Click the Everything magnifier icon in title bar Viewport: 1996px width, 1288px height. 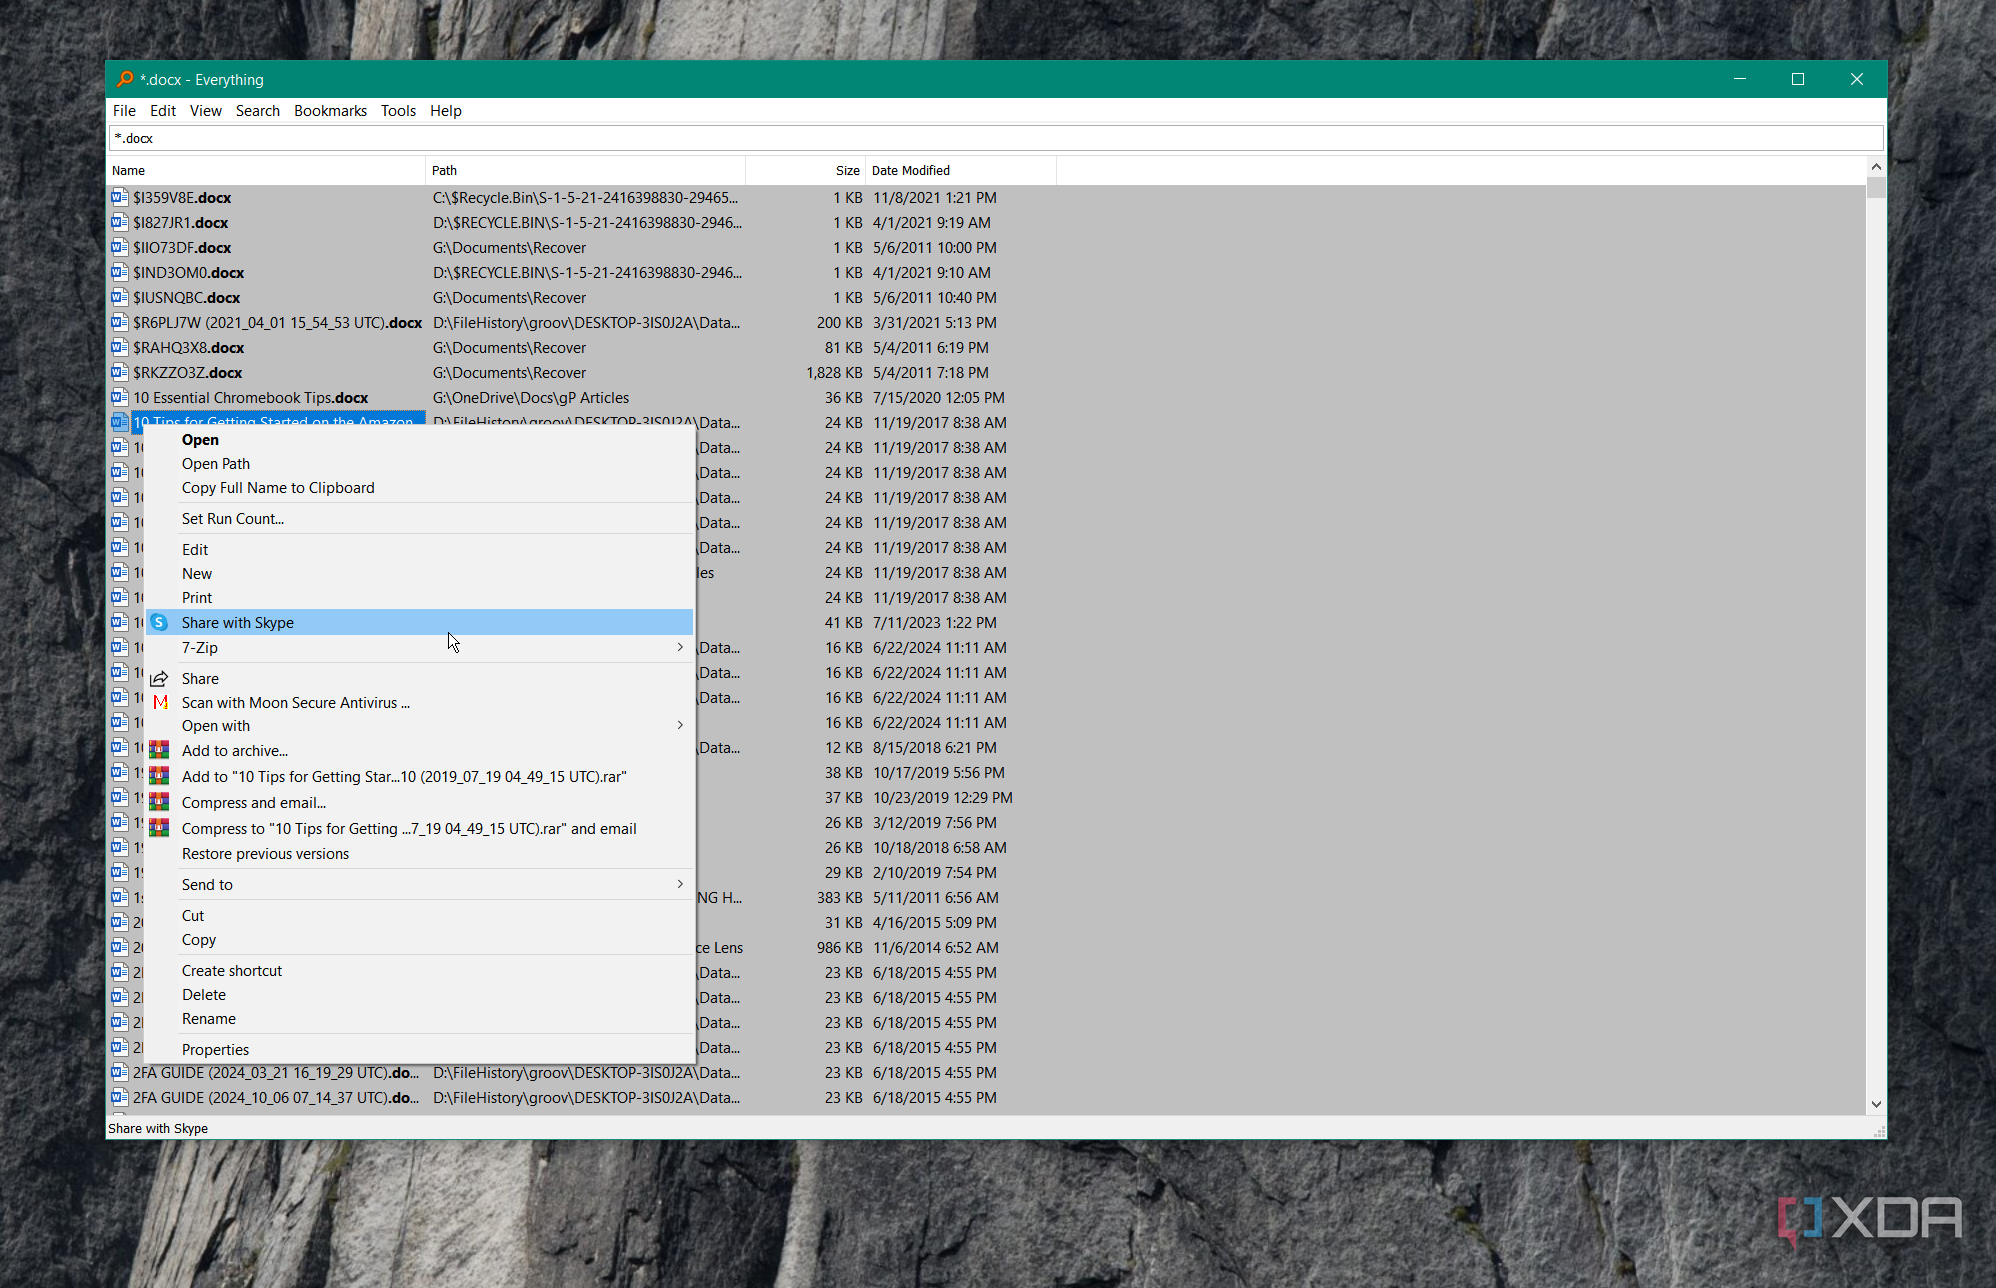125,79
